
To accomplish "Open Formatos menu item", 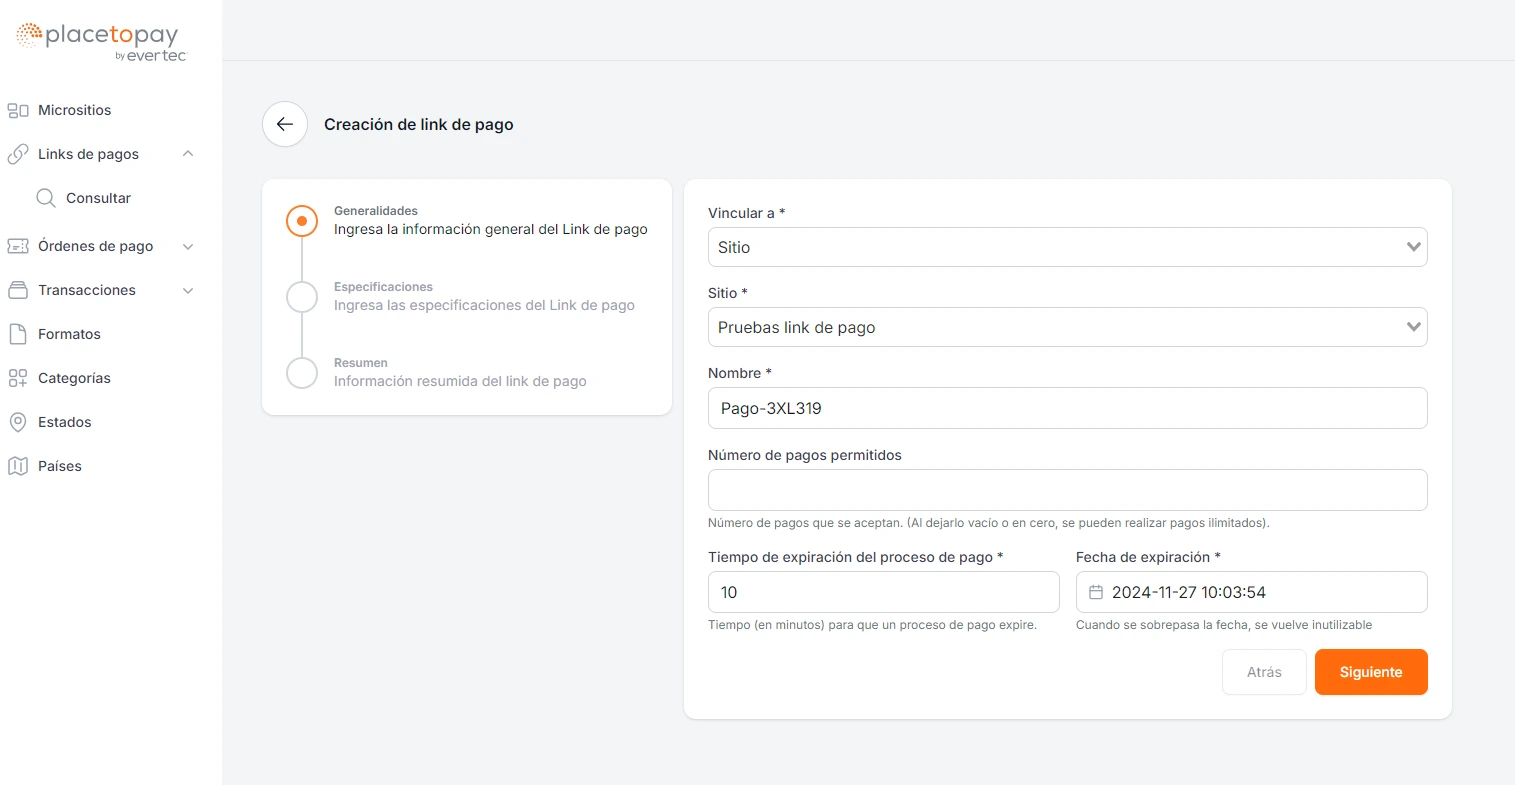I will tap(69, 334).
